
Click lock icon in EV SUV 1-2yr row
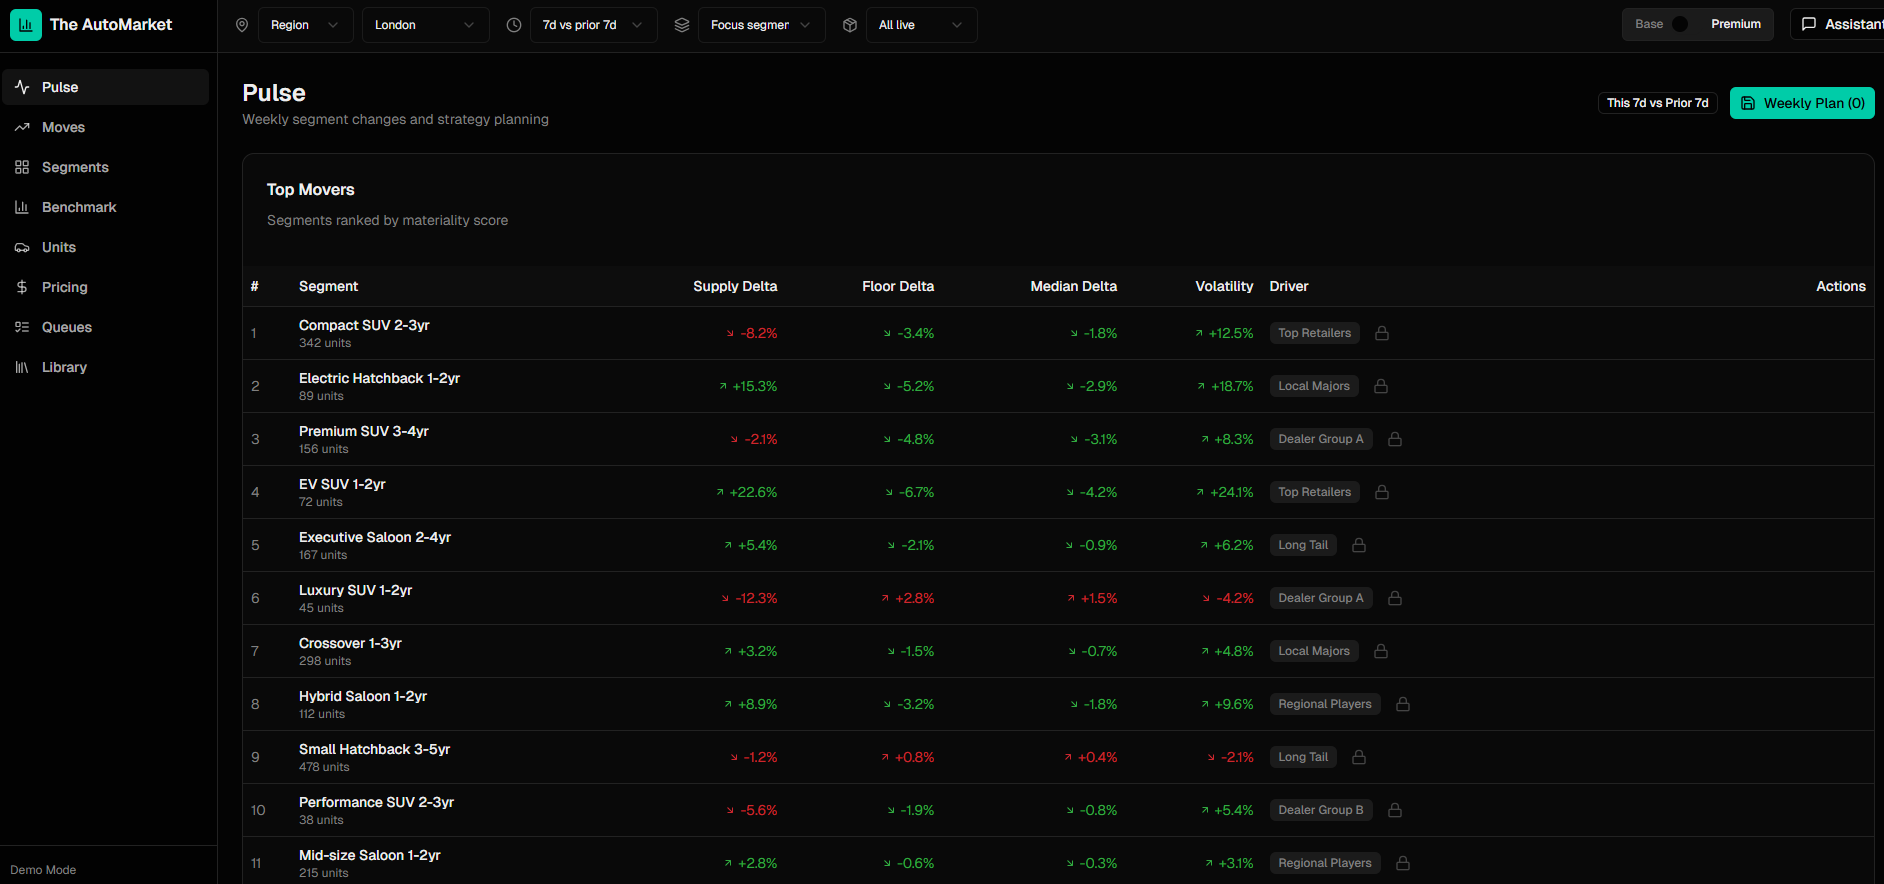(1382, 492)
